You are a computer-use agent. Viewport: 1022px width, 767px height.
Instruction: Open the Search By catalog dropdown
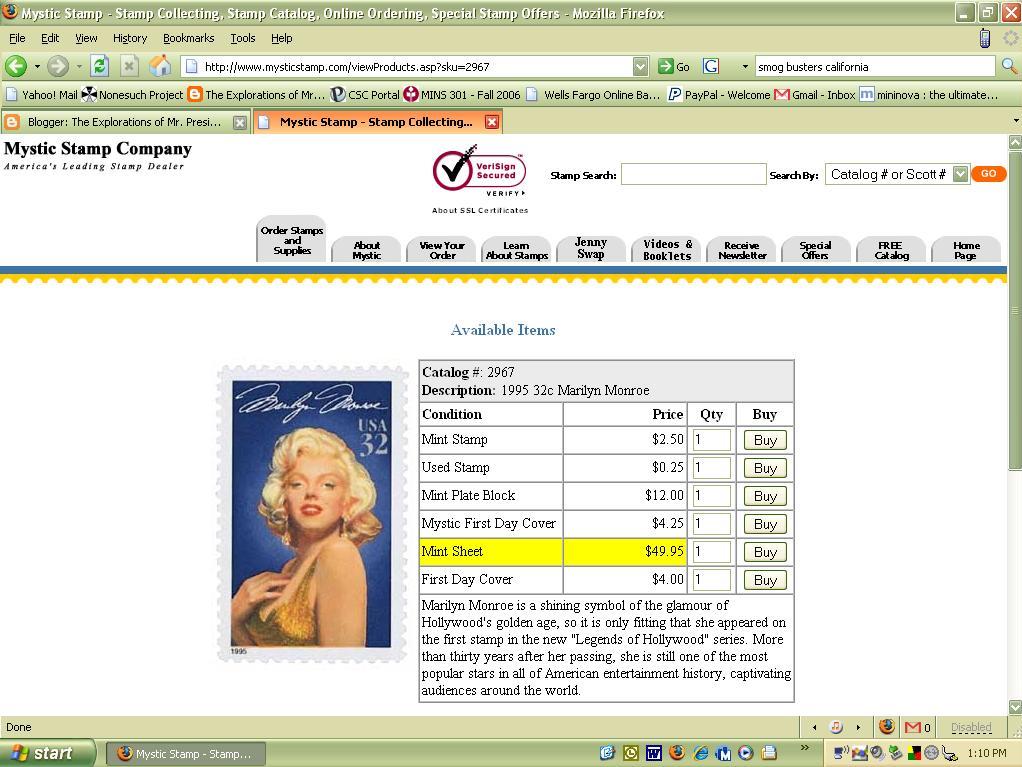[x=897, y=174]
